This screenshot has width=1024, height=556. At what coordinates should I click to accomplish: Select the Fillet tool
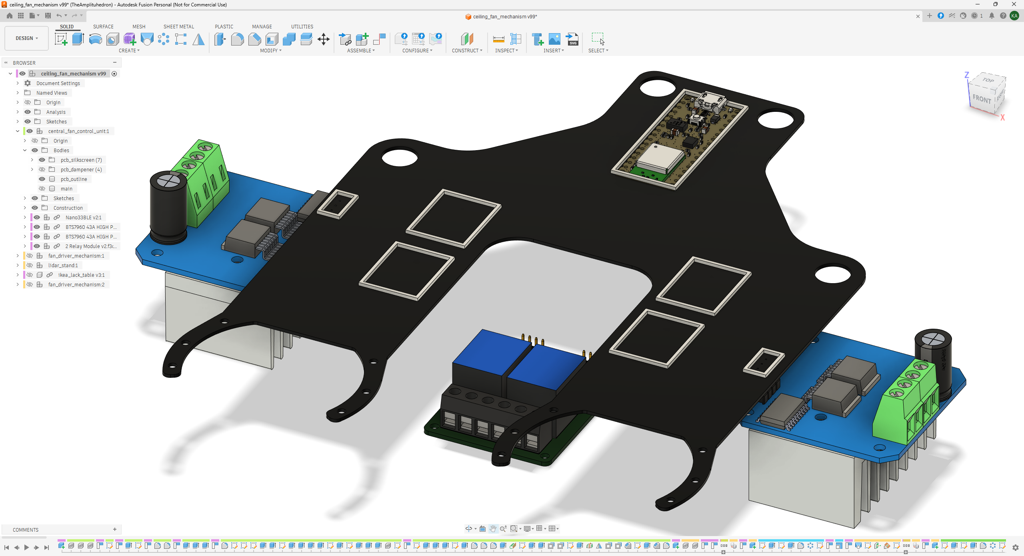click(x=237, y=39)
